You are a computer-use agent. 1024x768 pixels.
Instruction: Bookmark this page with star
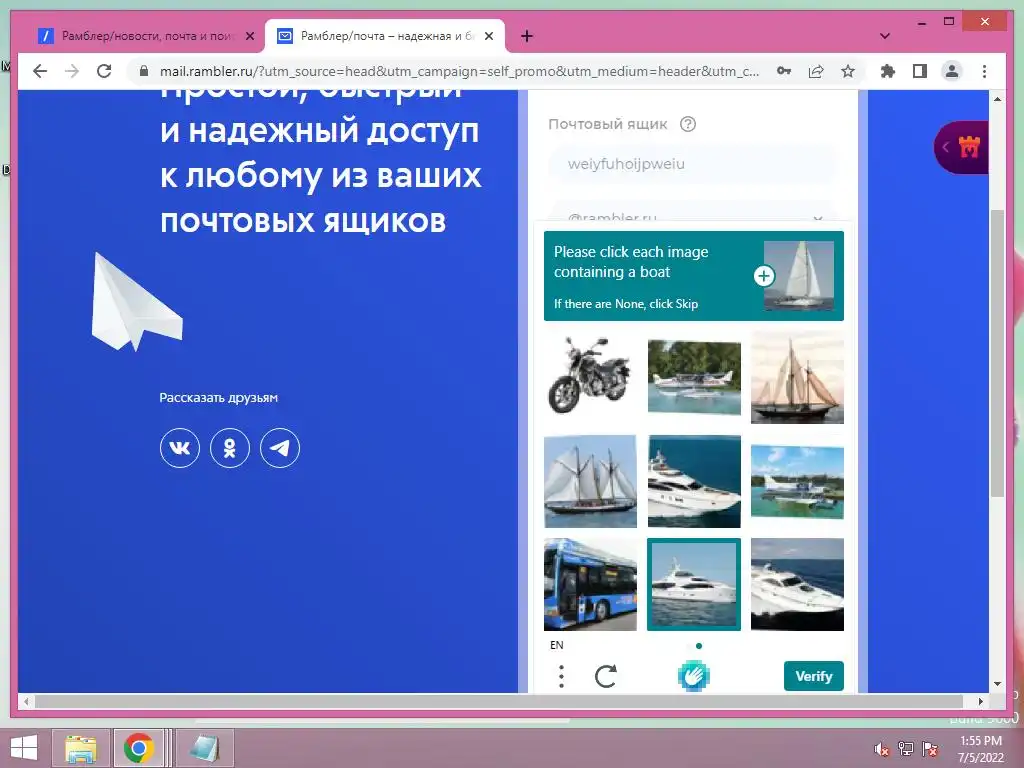coord(848,71)
